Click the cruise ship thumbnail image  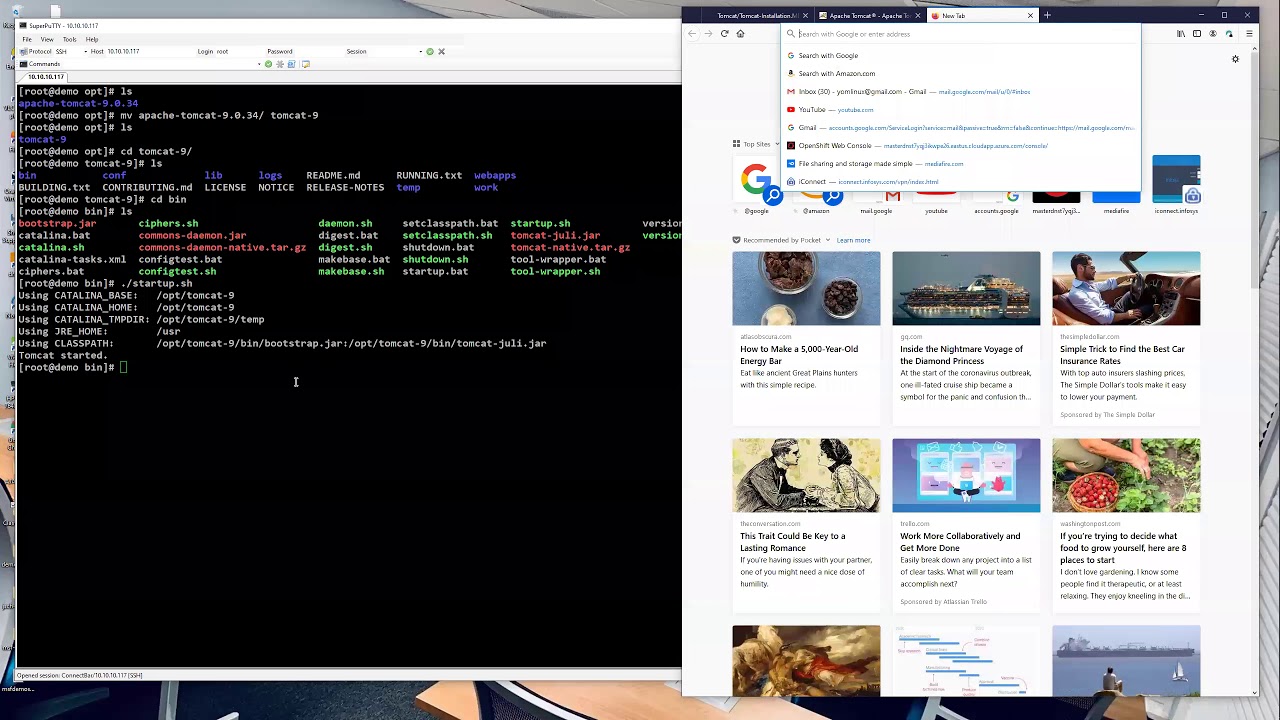[x=966, y=288]
